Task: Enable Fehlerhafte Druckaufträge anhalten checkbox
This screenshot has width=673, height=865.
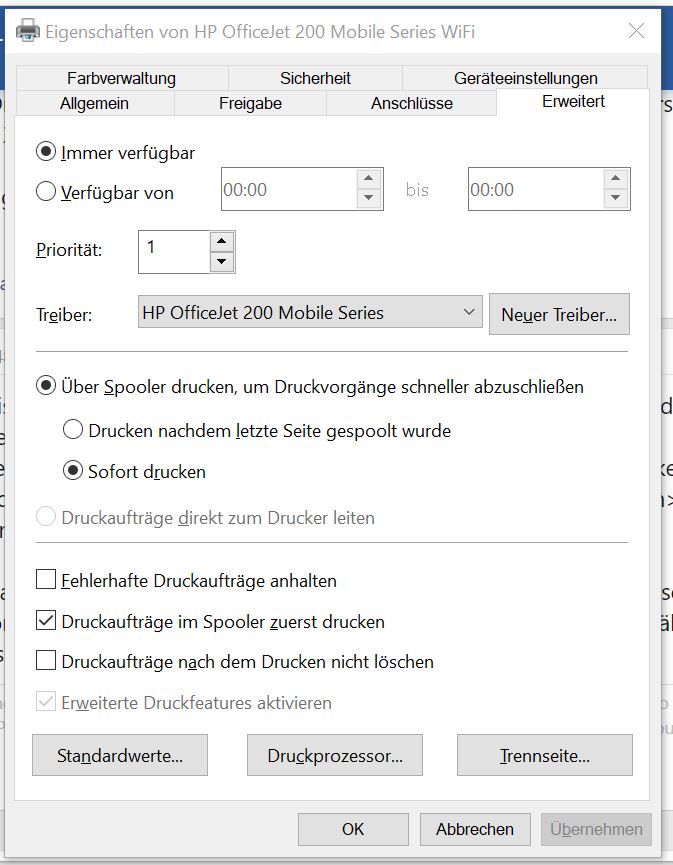Action: 46,580
